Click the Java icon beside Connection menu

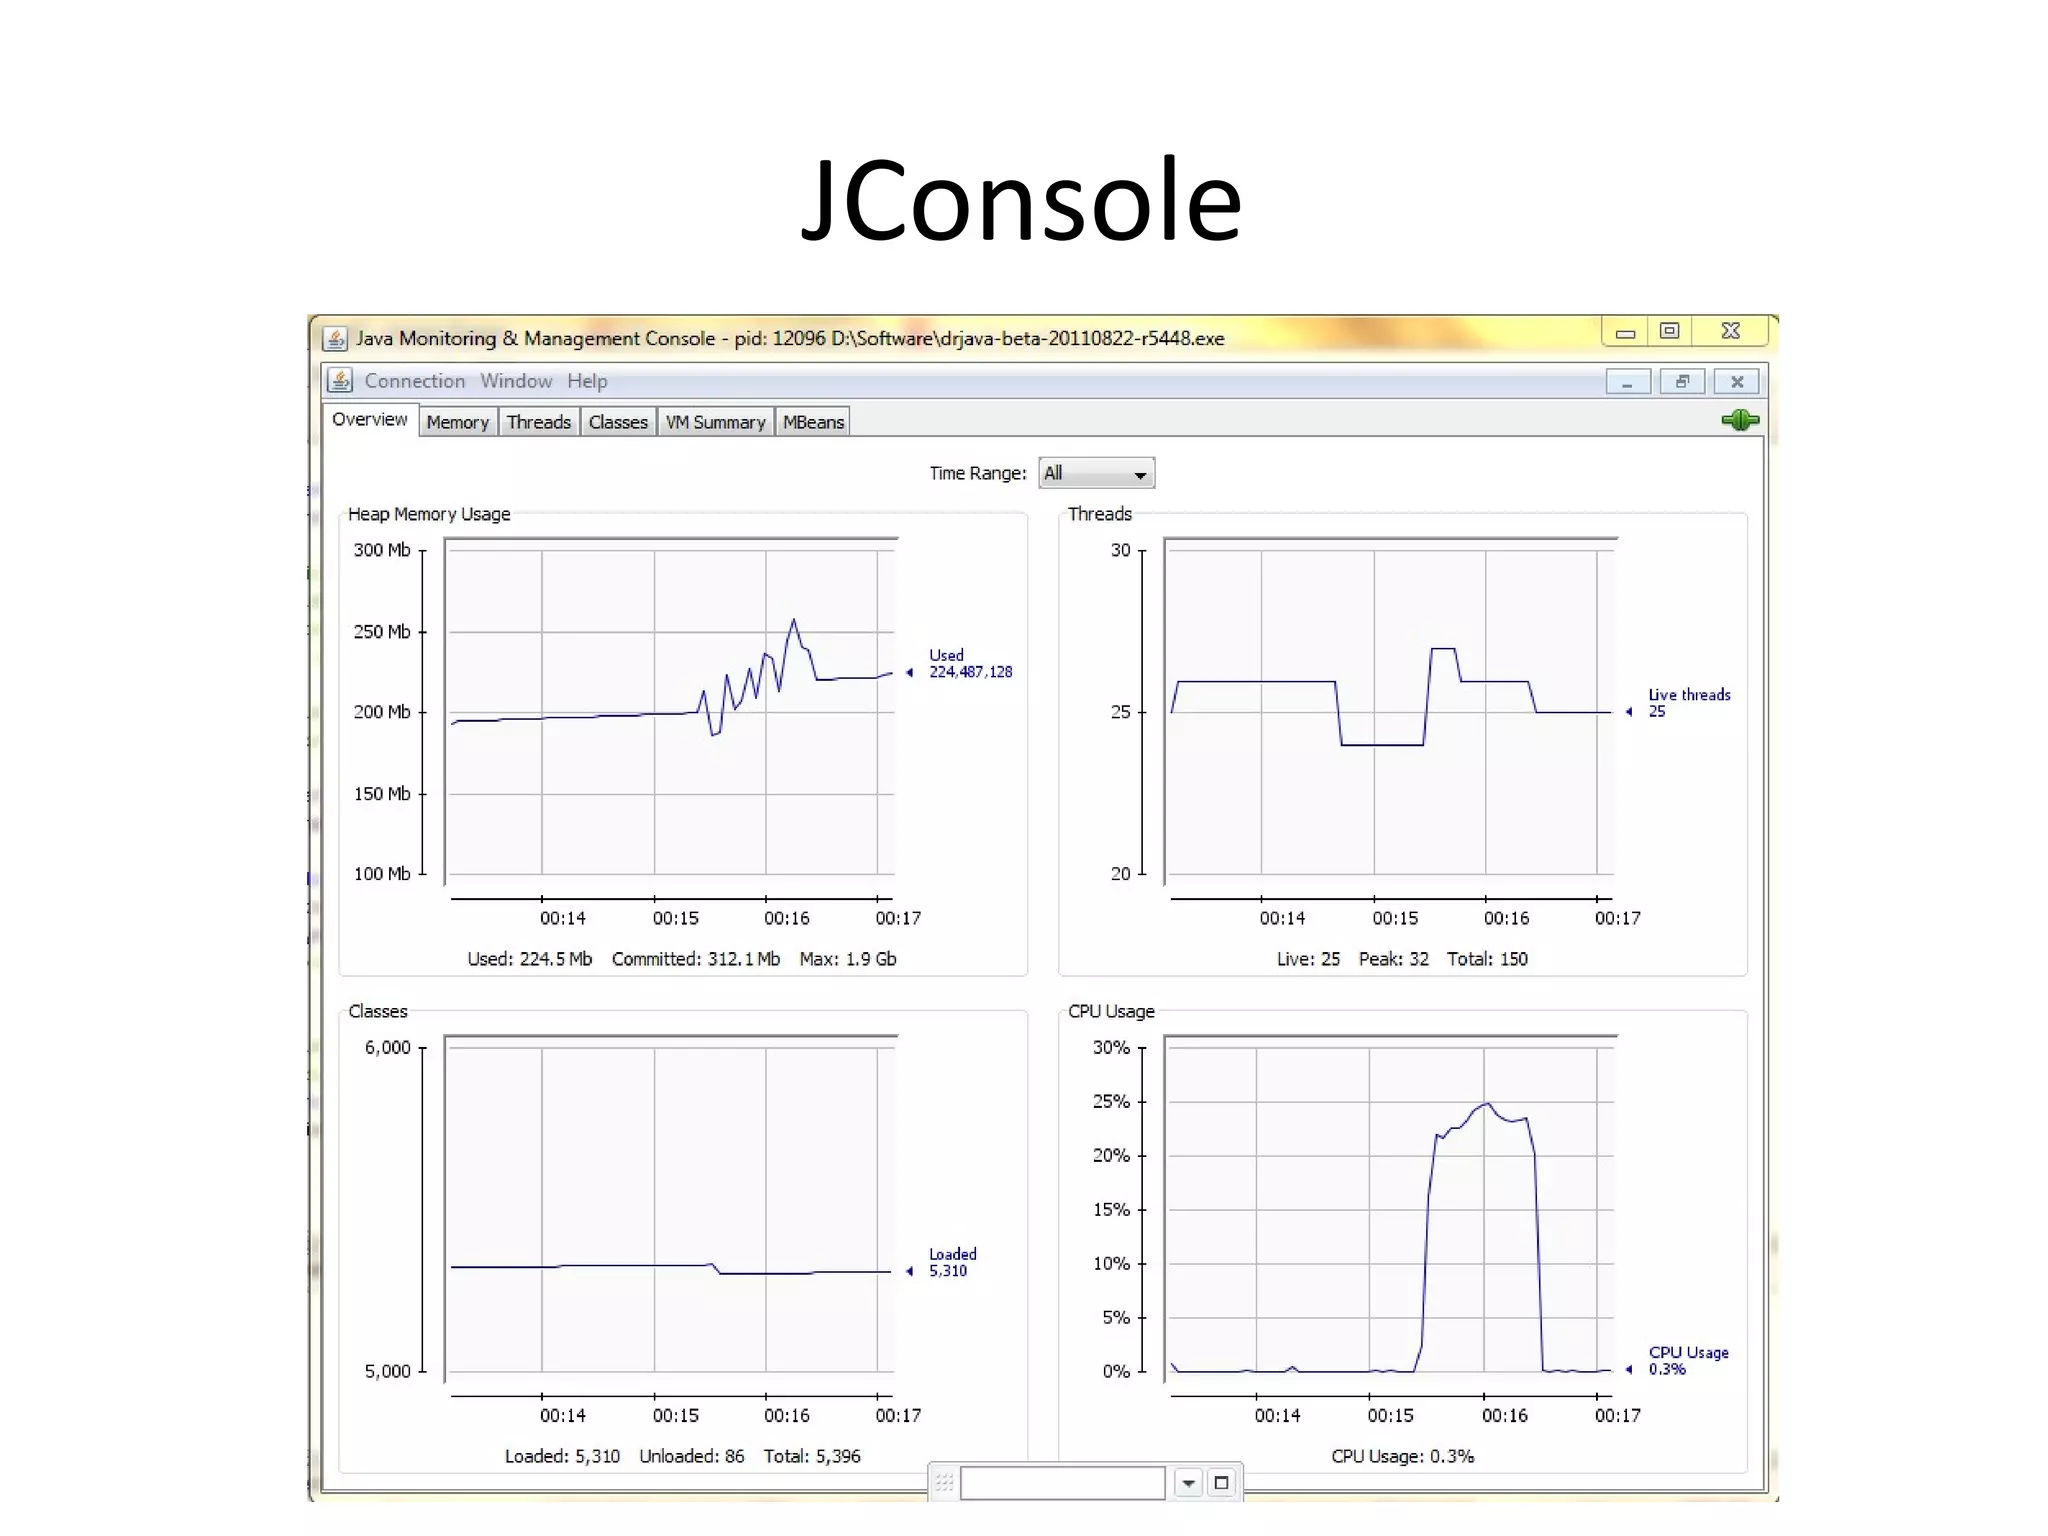tap(340, 381)
